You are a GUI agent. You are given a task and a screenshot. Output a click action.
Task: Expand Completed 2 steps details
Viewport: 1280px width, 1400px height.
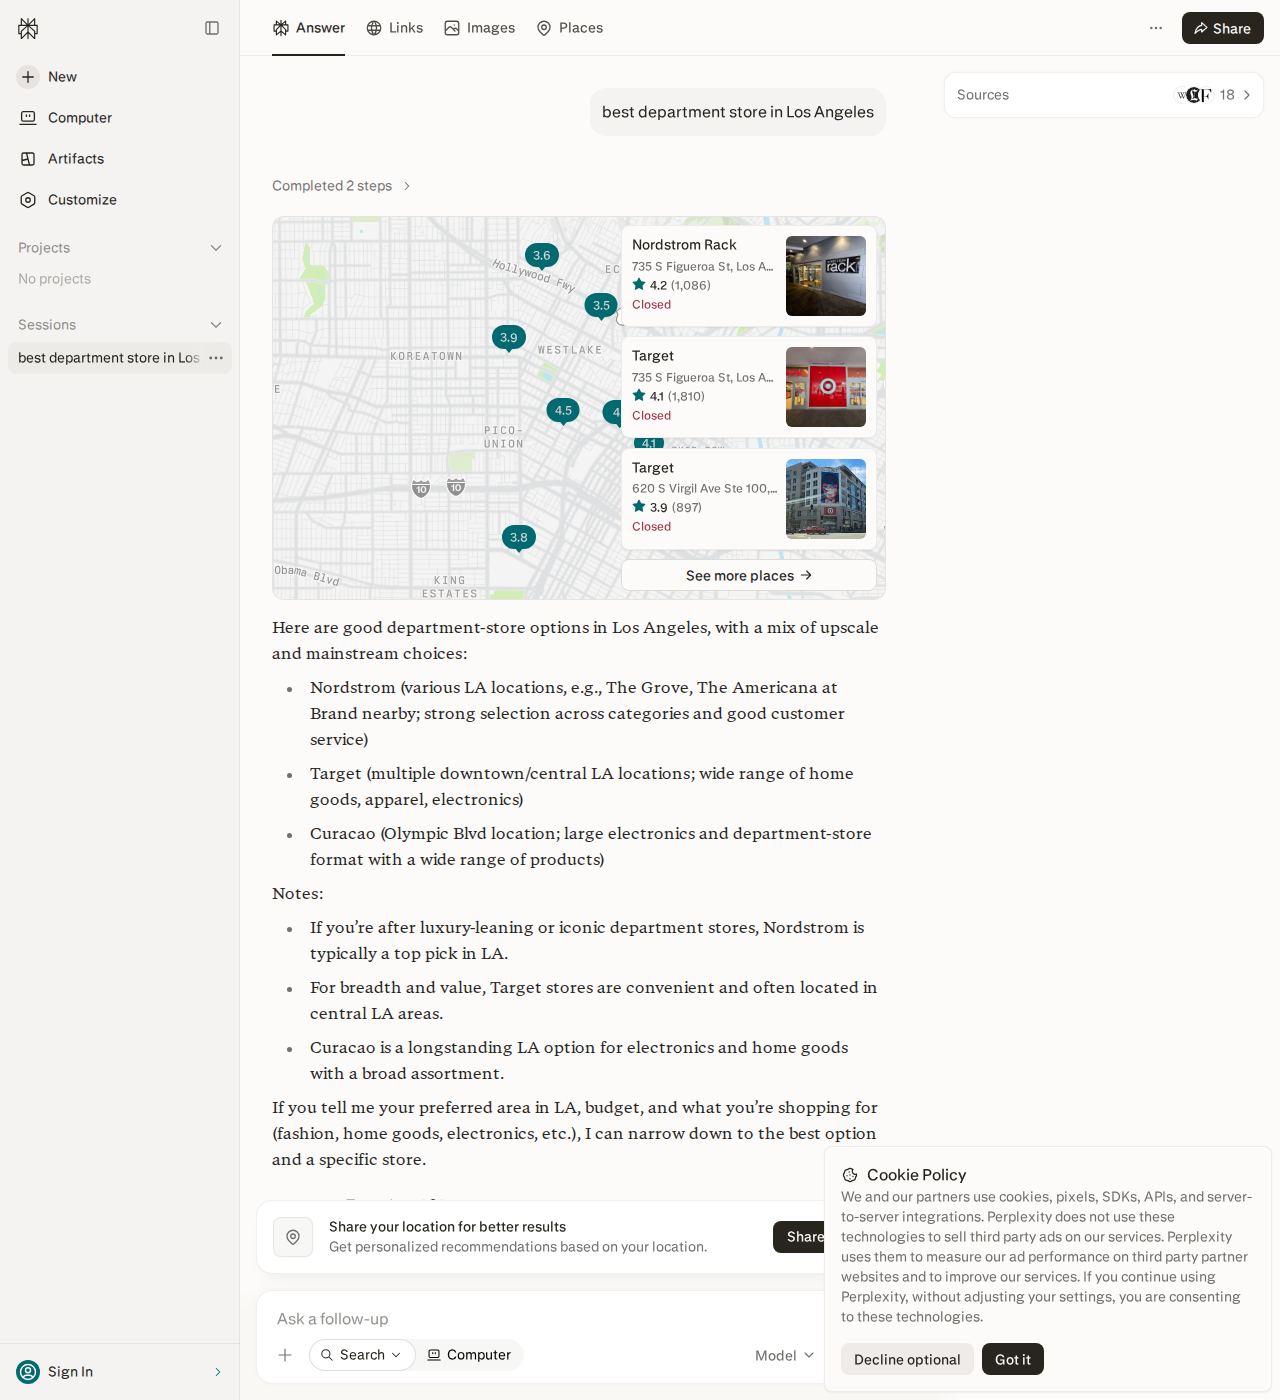coord(342,186)
